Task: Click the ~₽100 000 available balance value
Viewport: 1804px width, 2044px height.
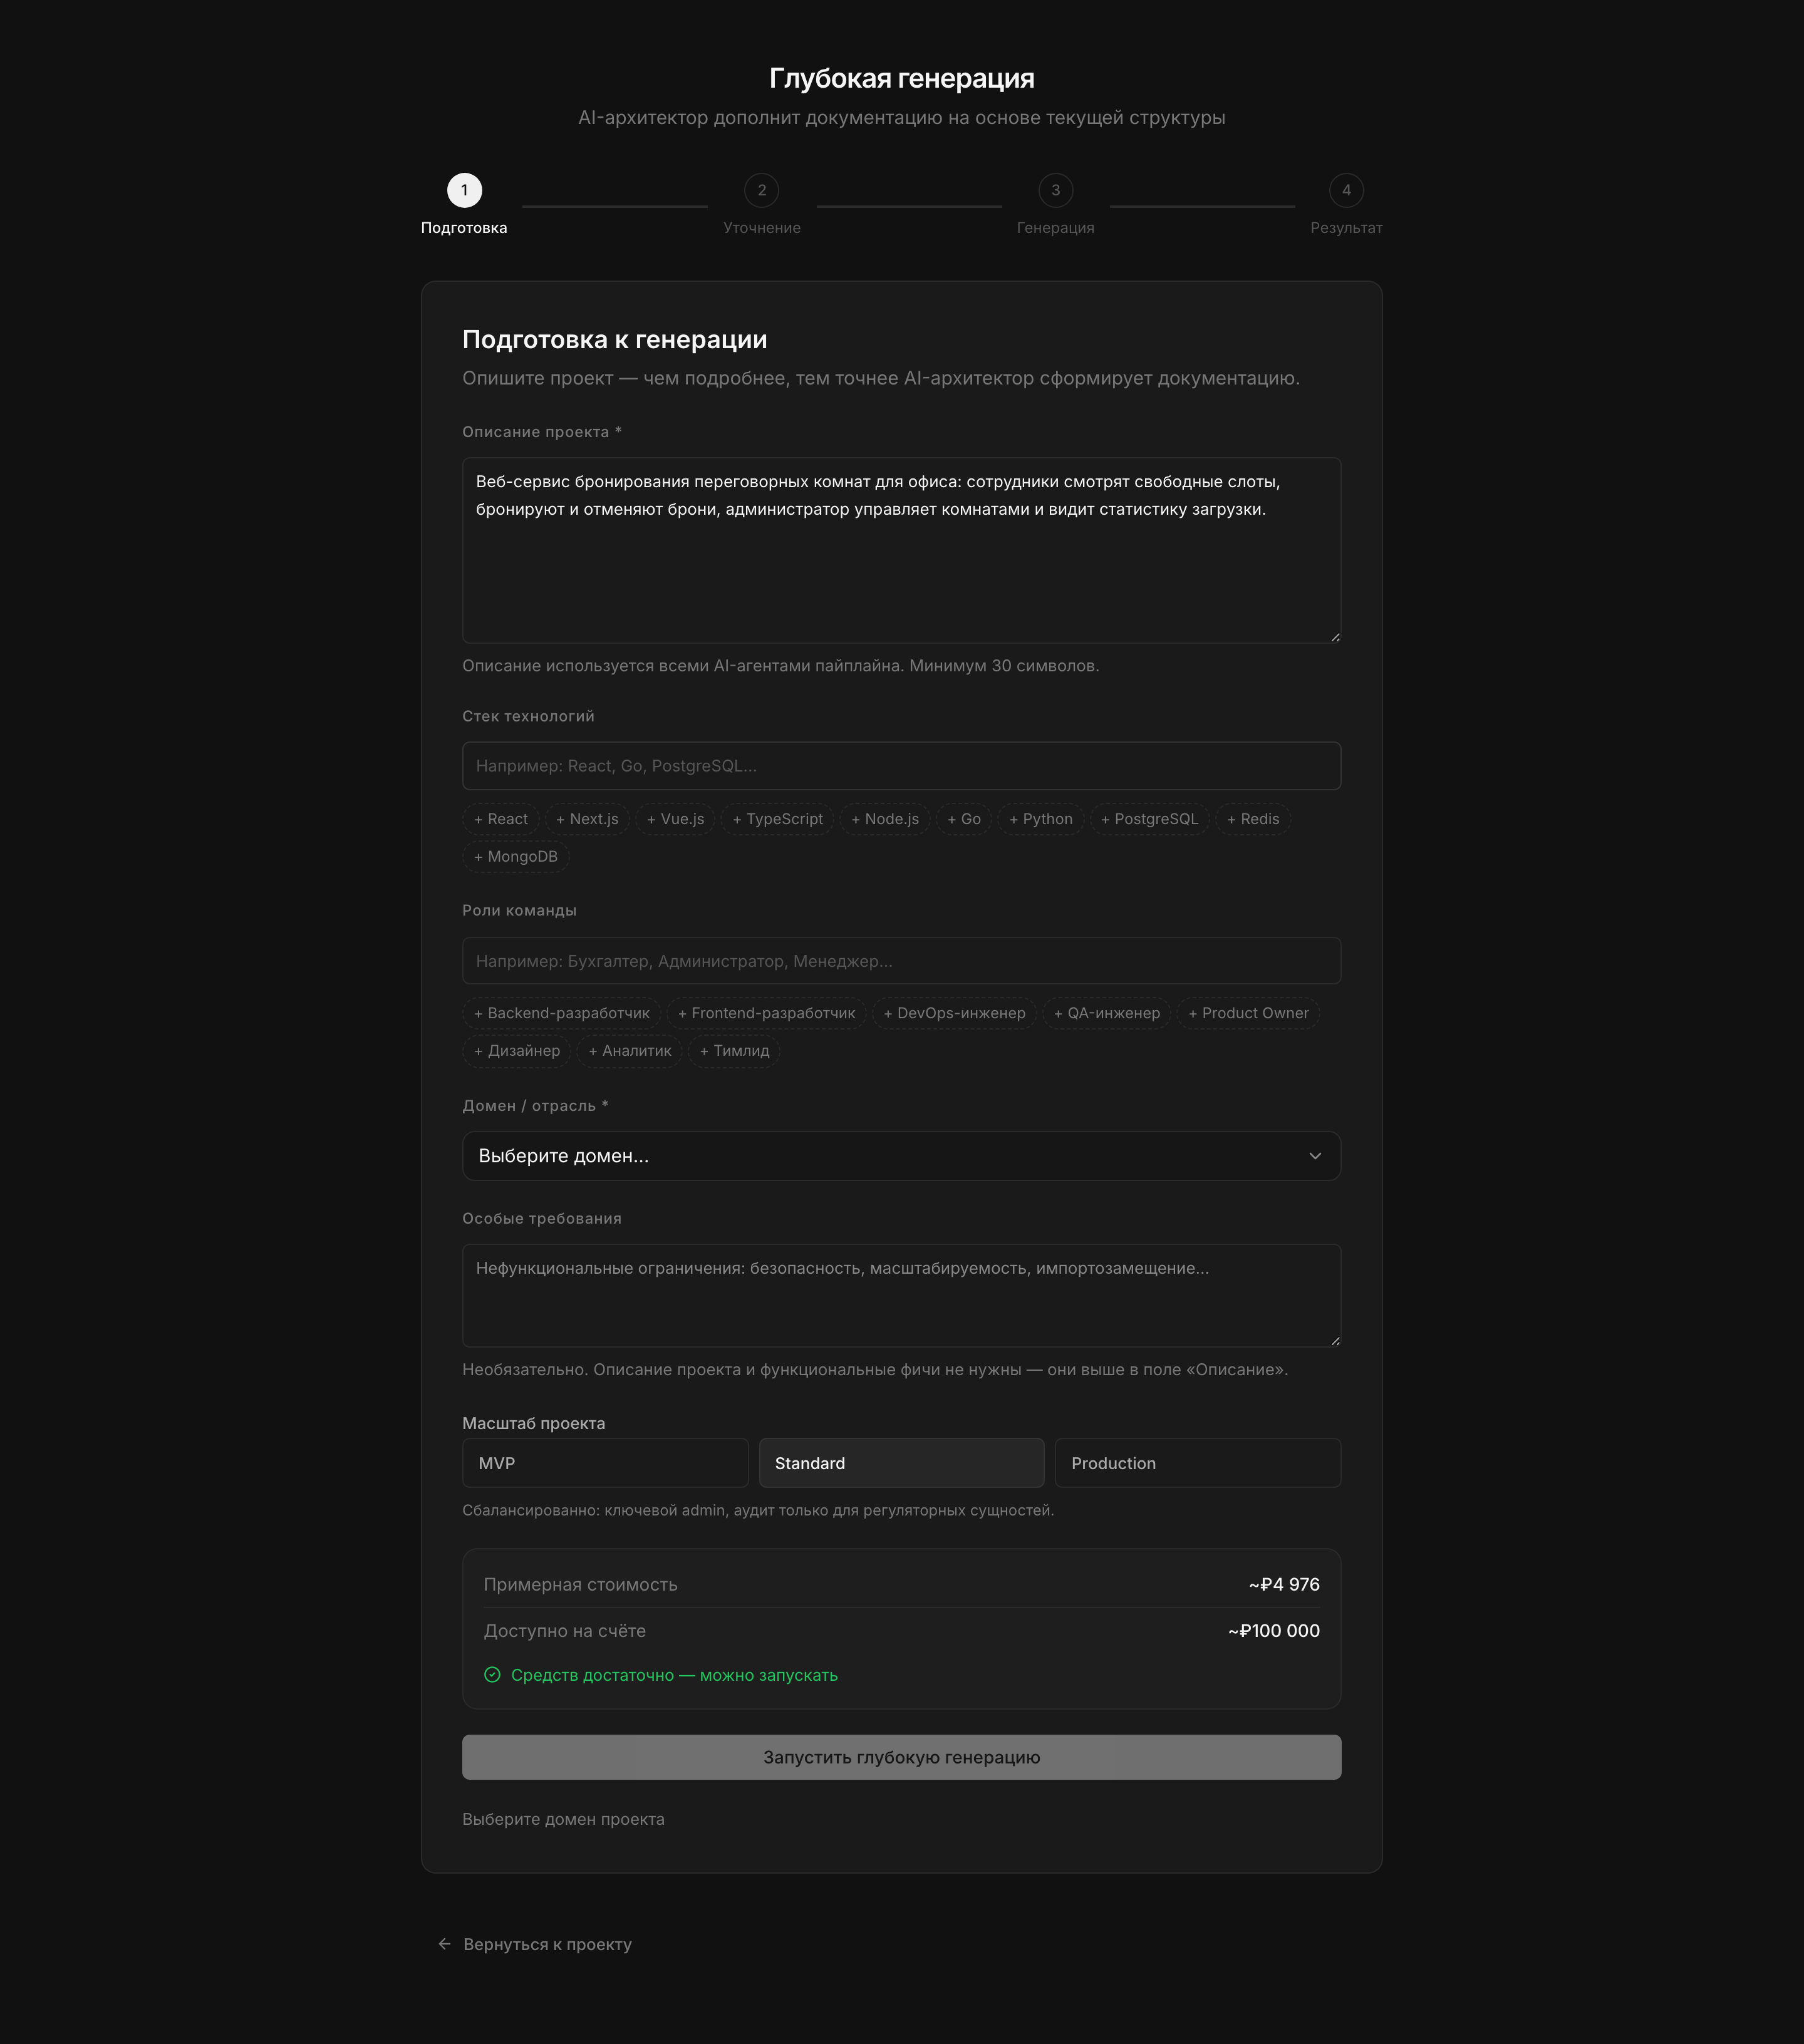Action: click(1274, 1631)
